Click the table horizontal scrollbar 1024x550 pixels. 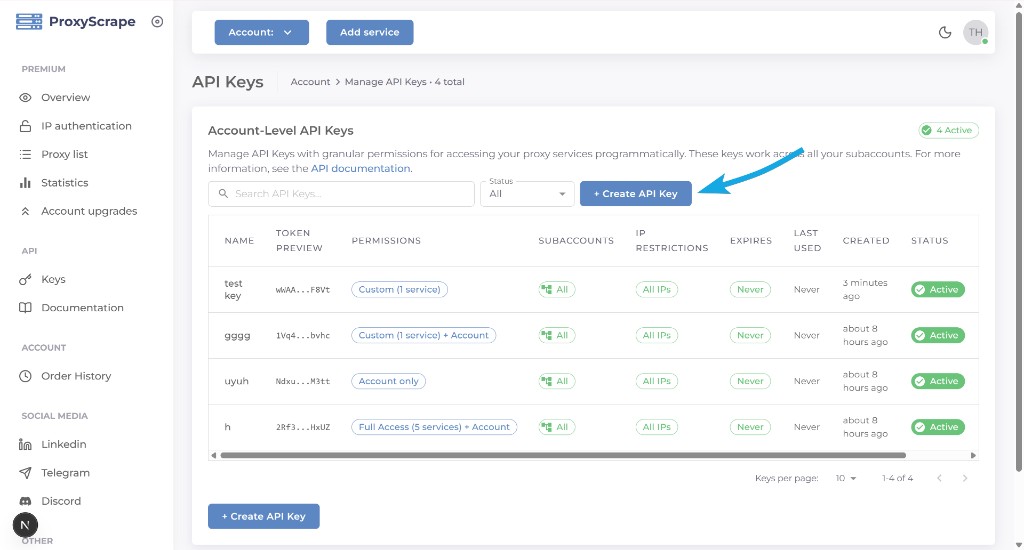coord(563,455)
